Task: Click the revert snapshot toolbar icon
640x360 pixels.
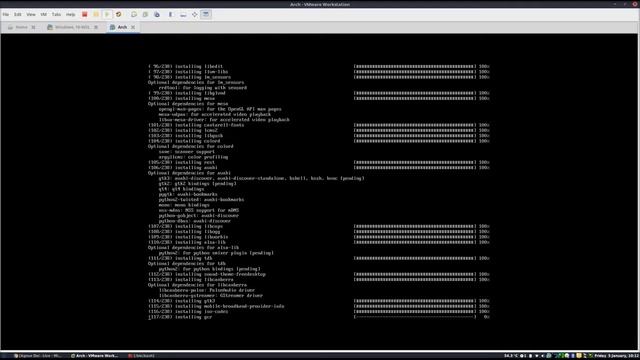Action: tap(145, 14)
